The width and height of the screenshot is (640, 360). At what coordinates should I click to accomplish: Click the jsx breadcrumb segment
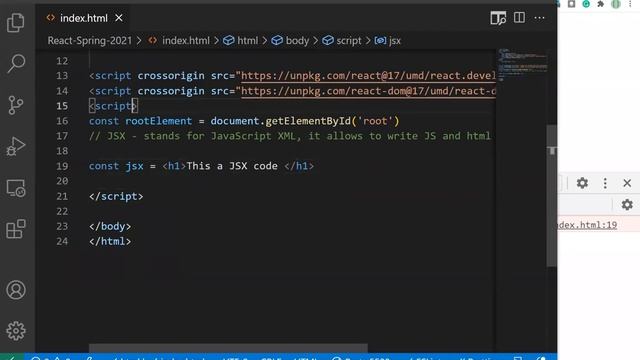click(395, 41)
